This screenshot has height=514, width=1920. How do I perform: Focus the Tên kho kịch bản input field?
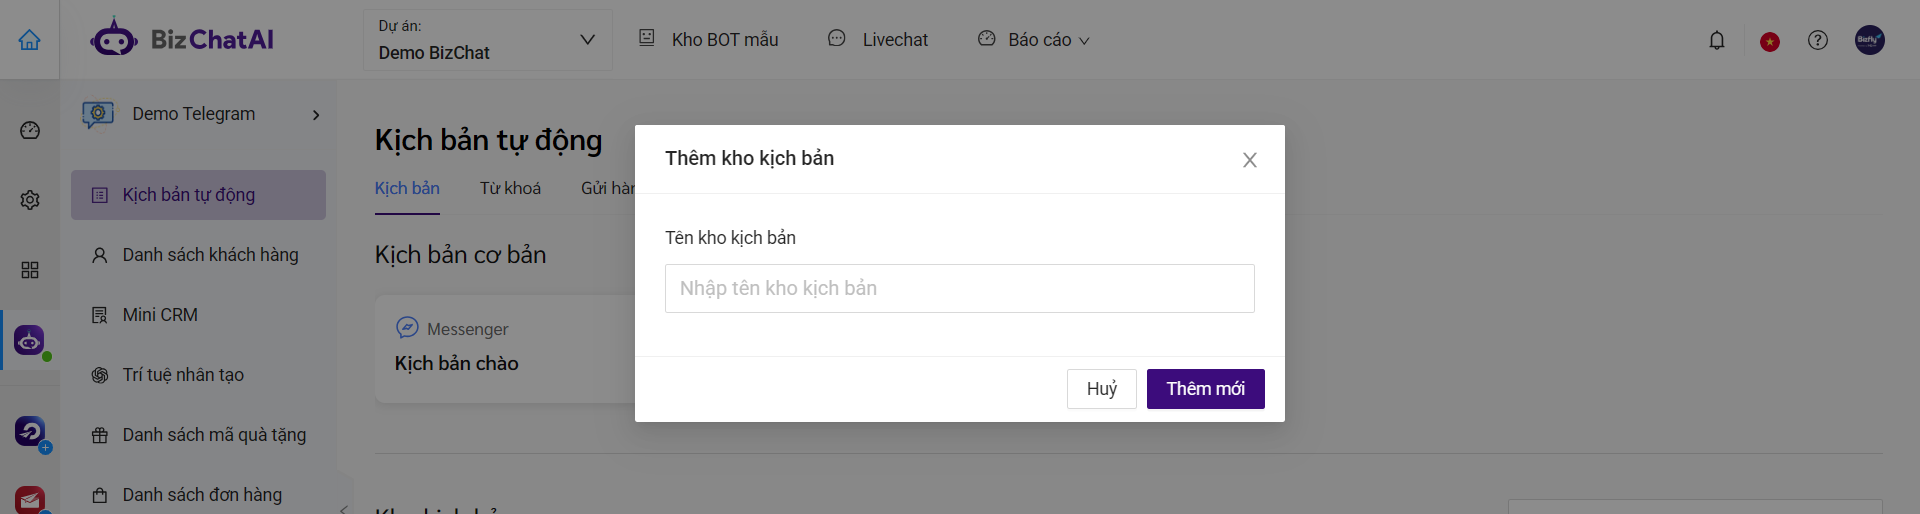960,288
